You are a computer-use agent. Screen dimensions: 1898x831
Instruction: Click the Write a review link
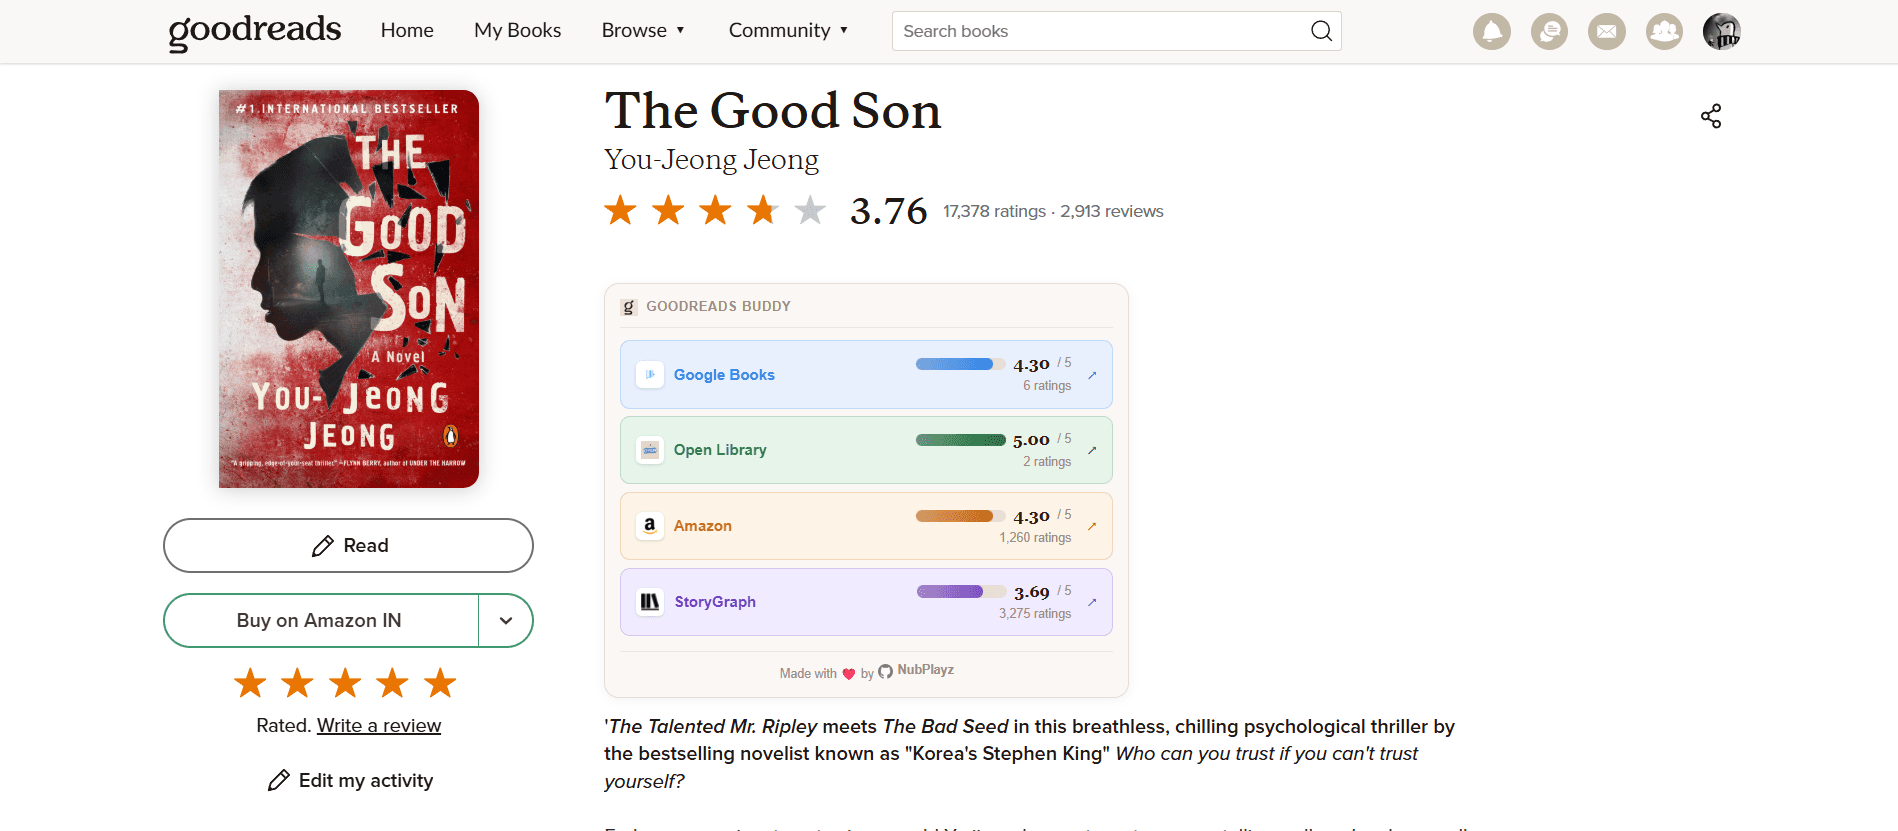(x=378, y=725)
